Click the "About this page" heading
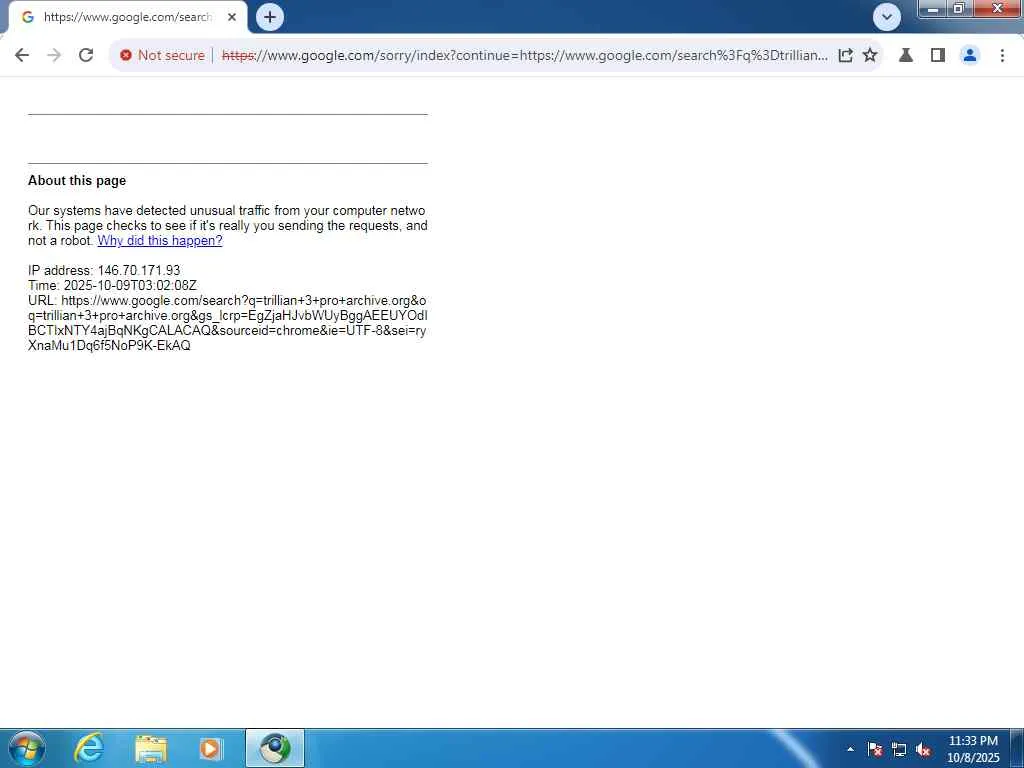Image resolution: width=1024 pixels, height=768 pixels. pyautogui.click(x=77, y=180)
